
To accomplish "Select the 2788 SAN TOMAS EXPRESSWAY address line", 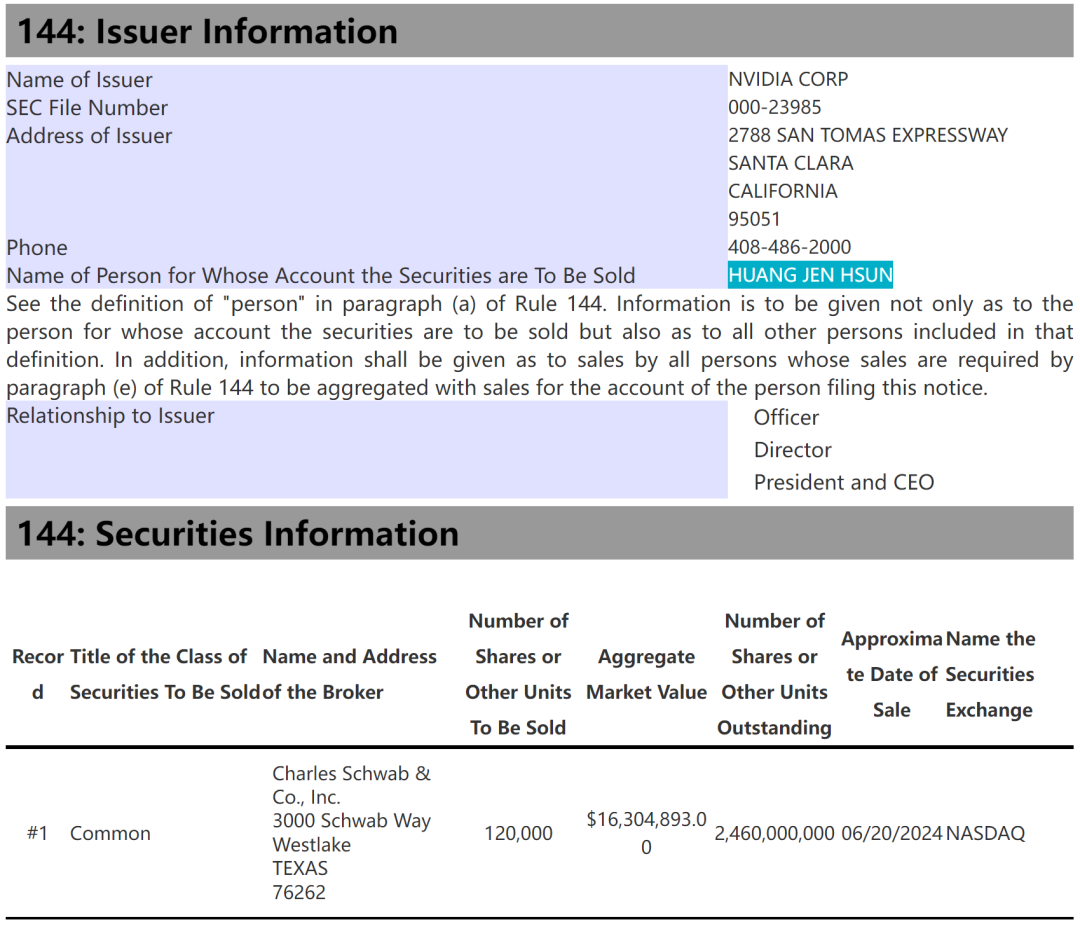I will 867,135.
